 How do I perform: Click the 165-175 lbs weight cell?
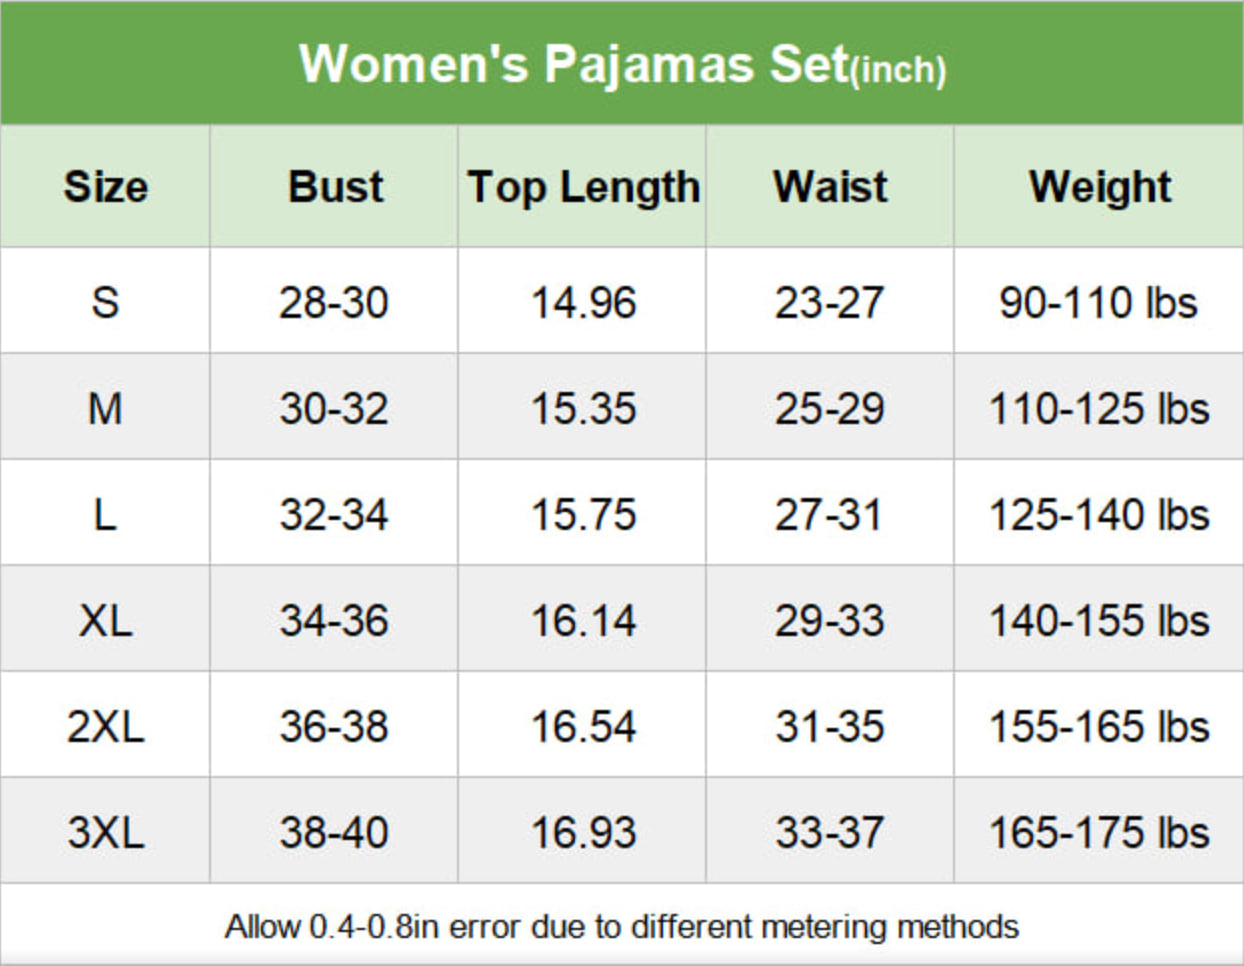click(x=1099, y=832)
